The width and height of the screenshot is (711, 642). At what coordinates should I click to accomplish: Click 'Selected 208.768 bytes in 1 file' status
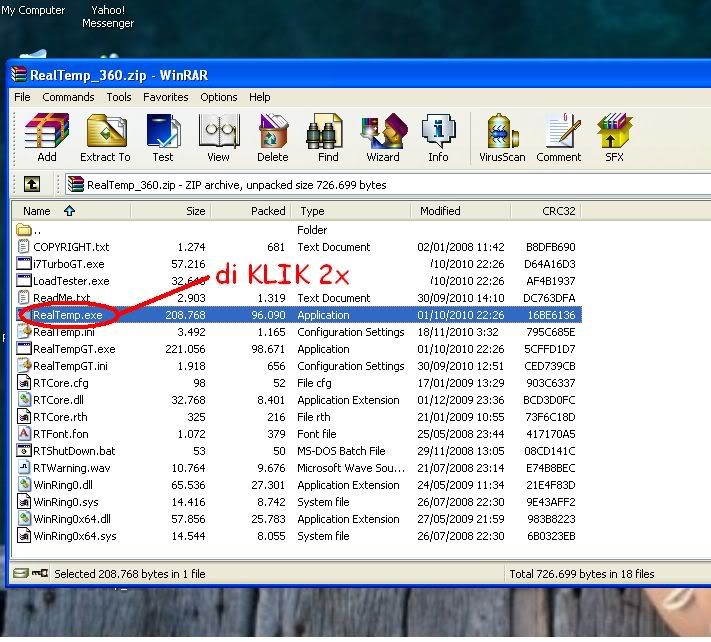click(x=130, y=574)
